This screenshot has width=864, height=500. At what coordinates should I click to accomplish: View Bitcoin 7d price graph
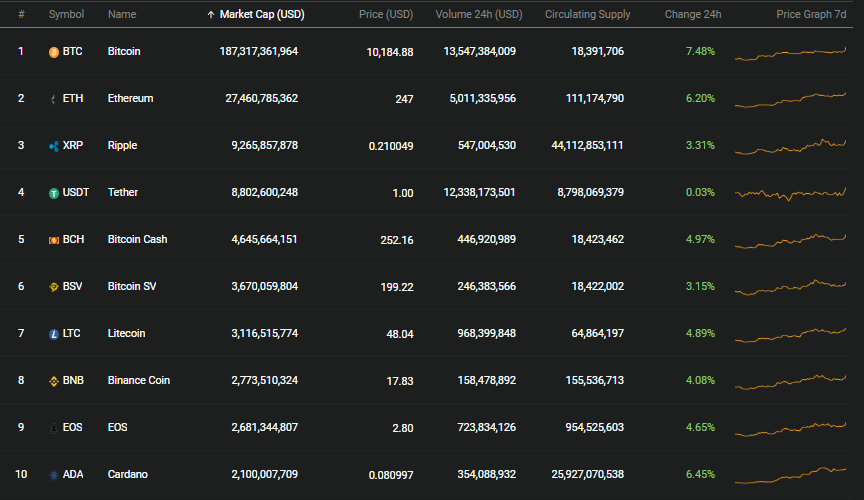[790, 53]
